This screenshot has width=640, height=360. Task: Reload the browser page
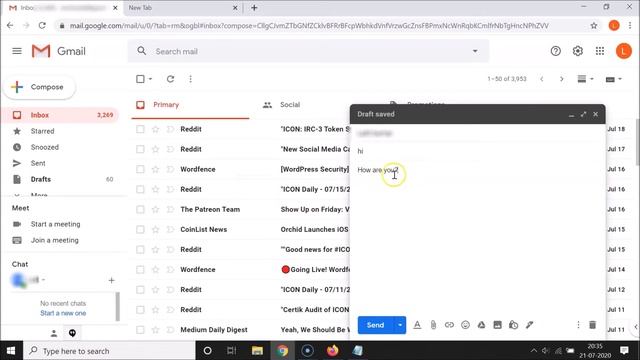tap(42, 26)
